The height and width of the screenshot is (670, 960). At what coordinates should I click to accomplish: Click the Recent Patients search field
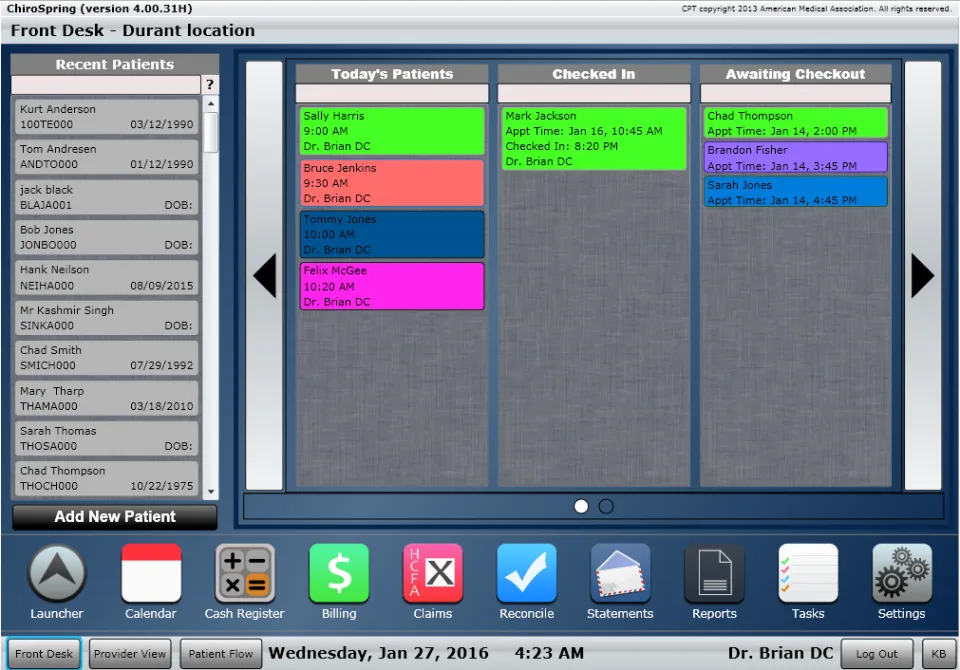[106, 85]
